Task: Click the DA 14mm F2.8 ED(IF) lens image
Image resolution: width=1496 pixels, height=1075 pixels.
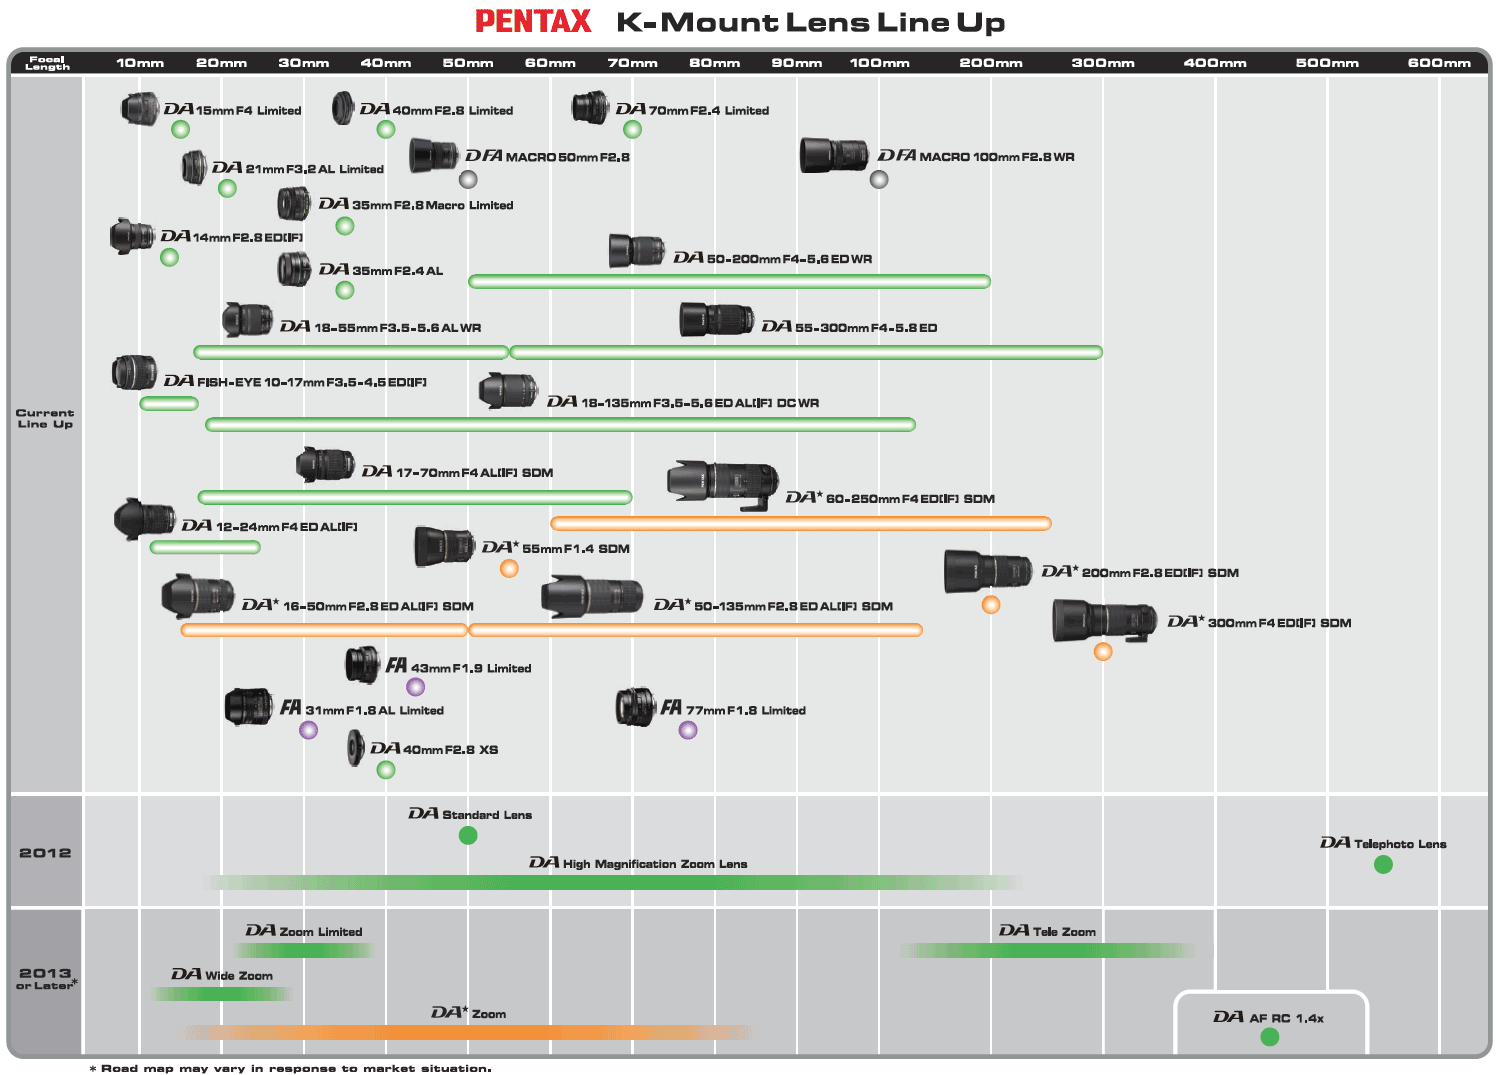Action: pyautogui.click(x=132, y=236)
